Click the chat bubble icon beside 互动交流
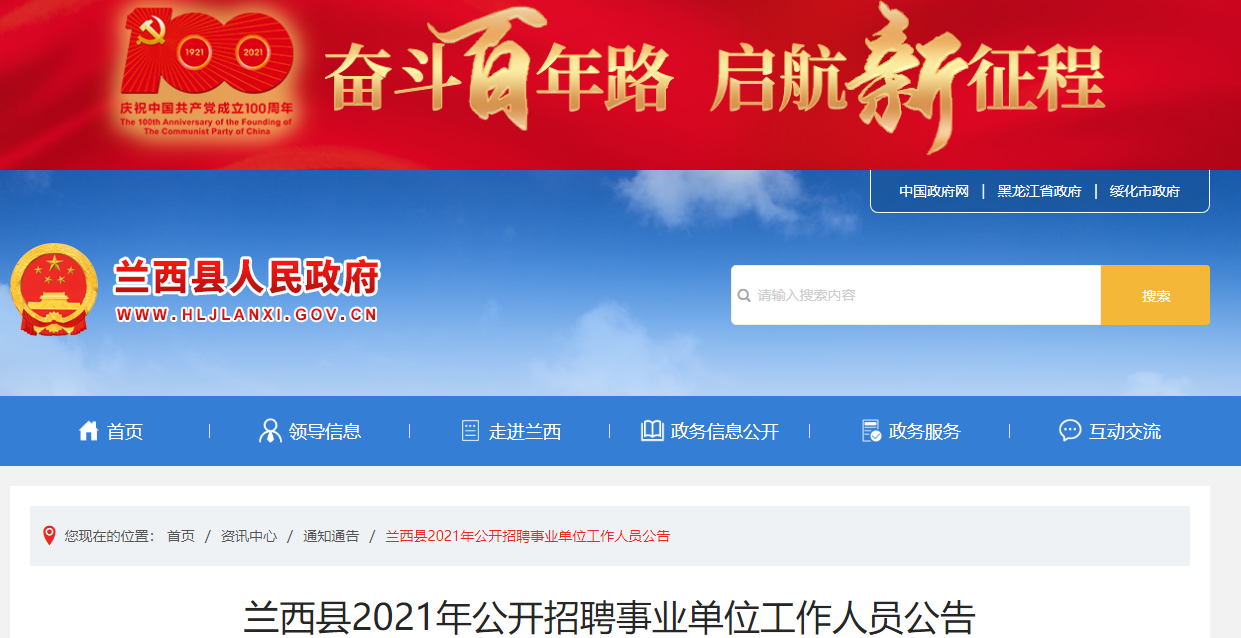This screenshot has height=638, width=1241. (x=1070, y=431)
